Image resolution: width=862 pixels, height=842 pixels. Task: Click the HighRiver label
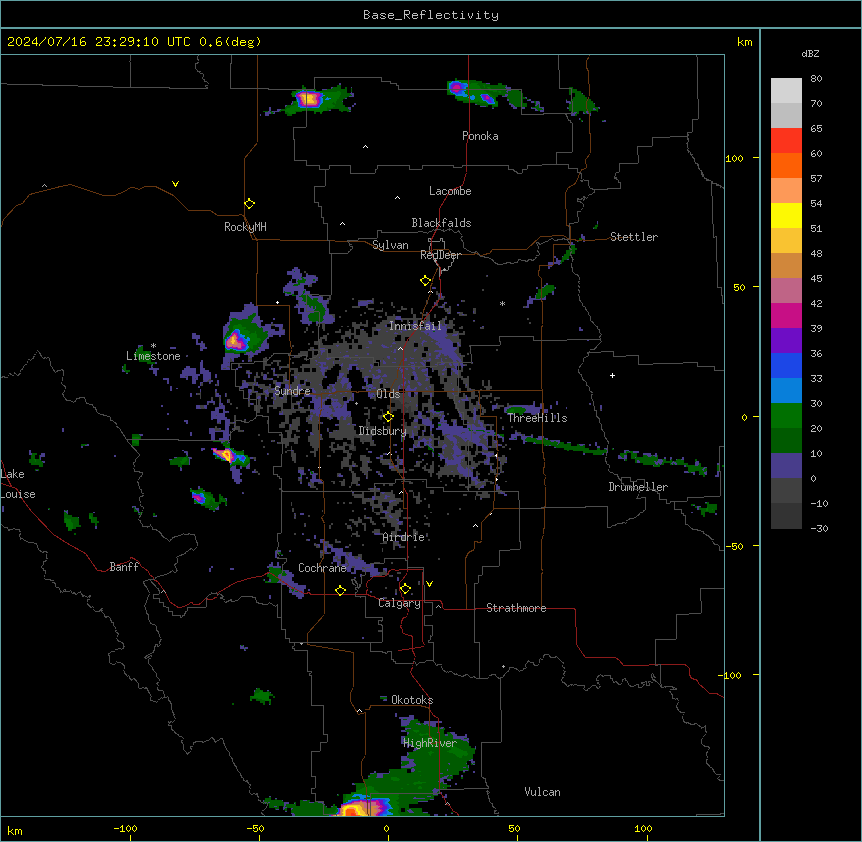tap(430, 743)
